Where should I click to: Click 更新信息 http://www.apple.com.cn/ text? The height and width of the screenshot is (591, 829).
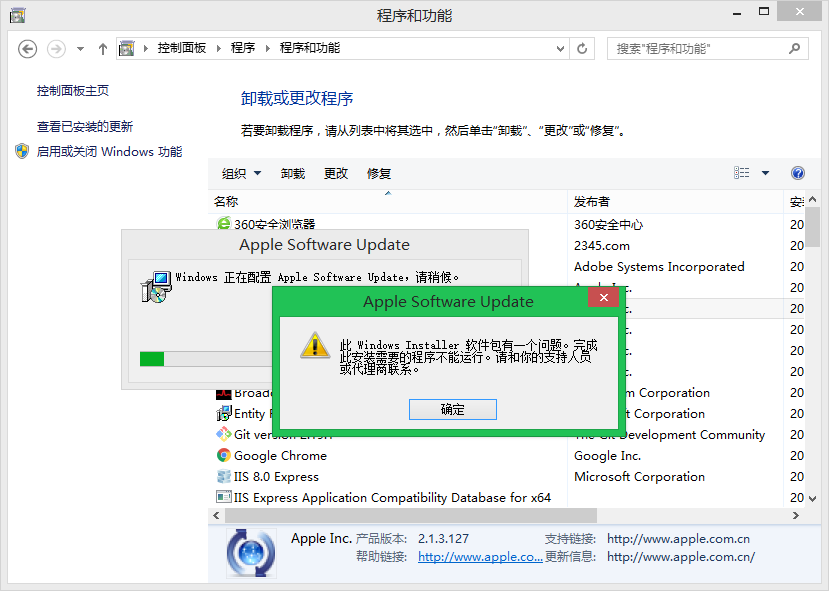(681, 557)
